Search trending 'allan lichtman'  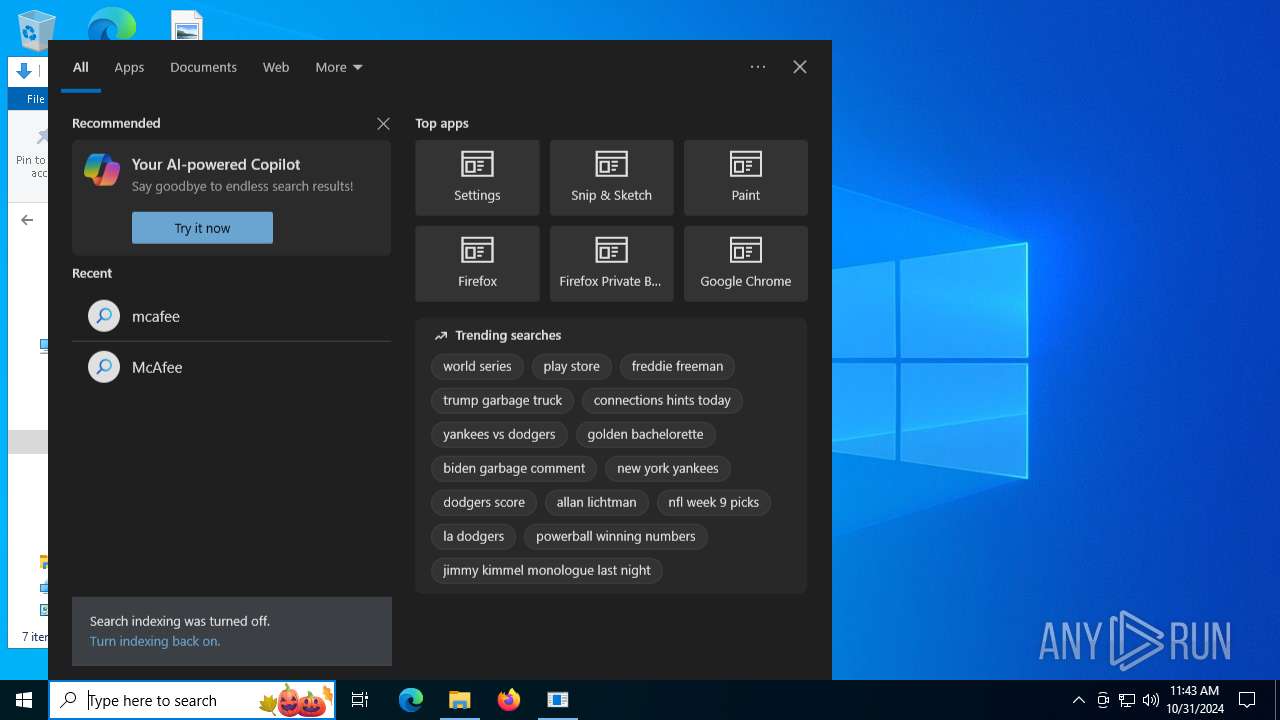coord(596,502)
